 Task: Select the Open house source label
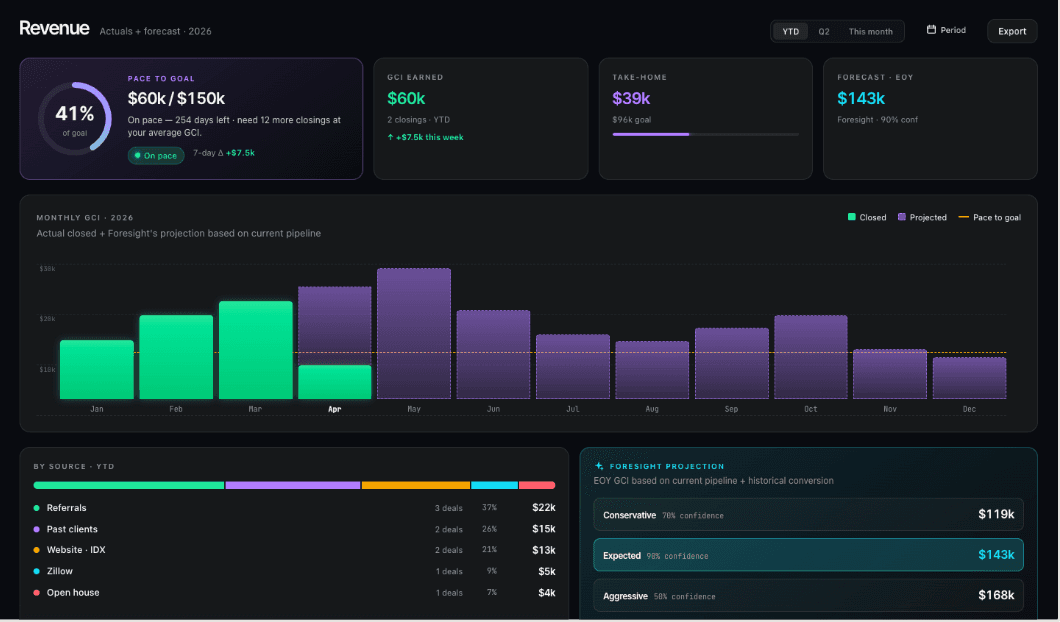[73, 593]
